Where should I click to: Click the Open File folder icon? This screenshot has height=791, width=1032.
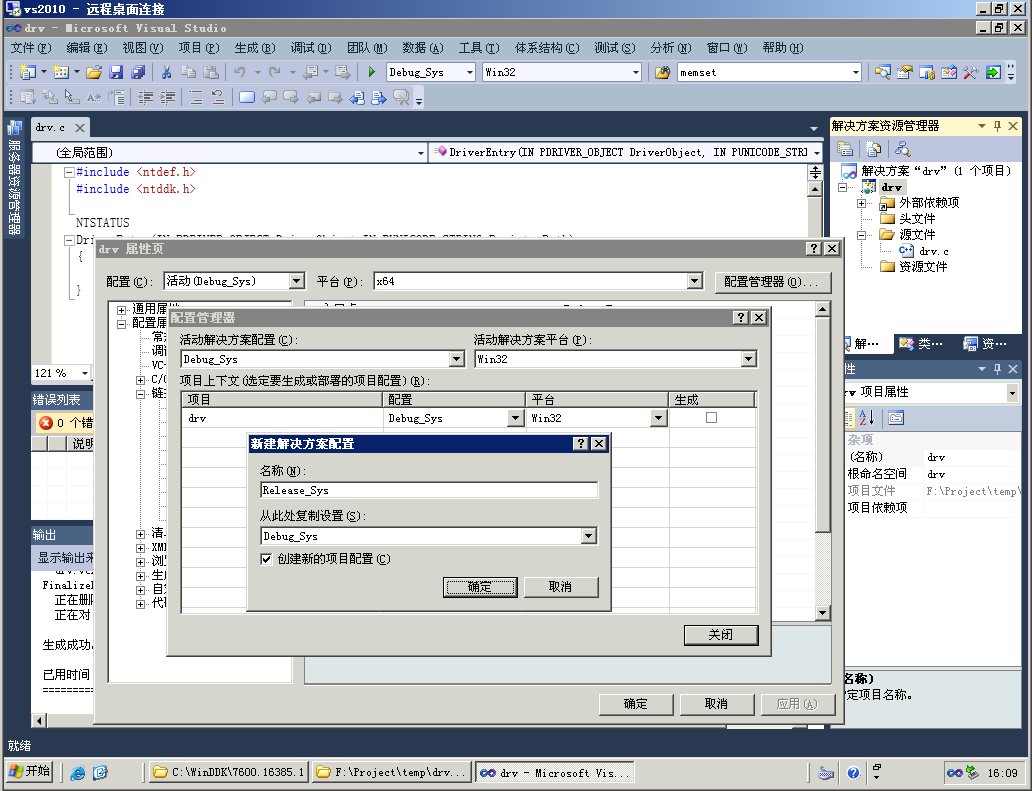(x=94, y=72)
